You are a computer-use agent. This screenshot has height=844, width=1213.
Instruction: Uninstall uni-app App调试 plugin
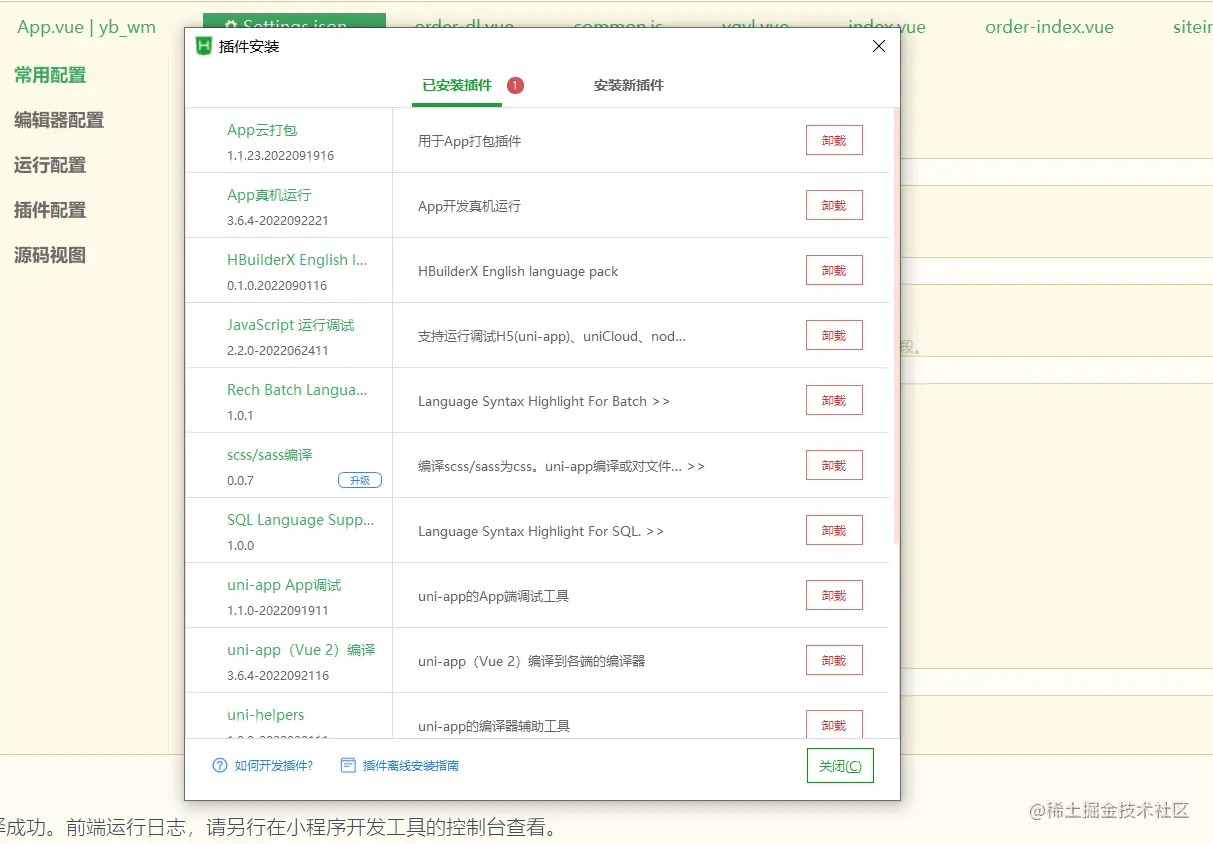click(x=834, y=596)
